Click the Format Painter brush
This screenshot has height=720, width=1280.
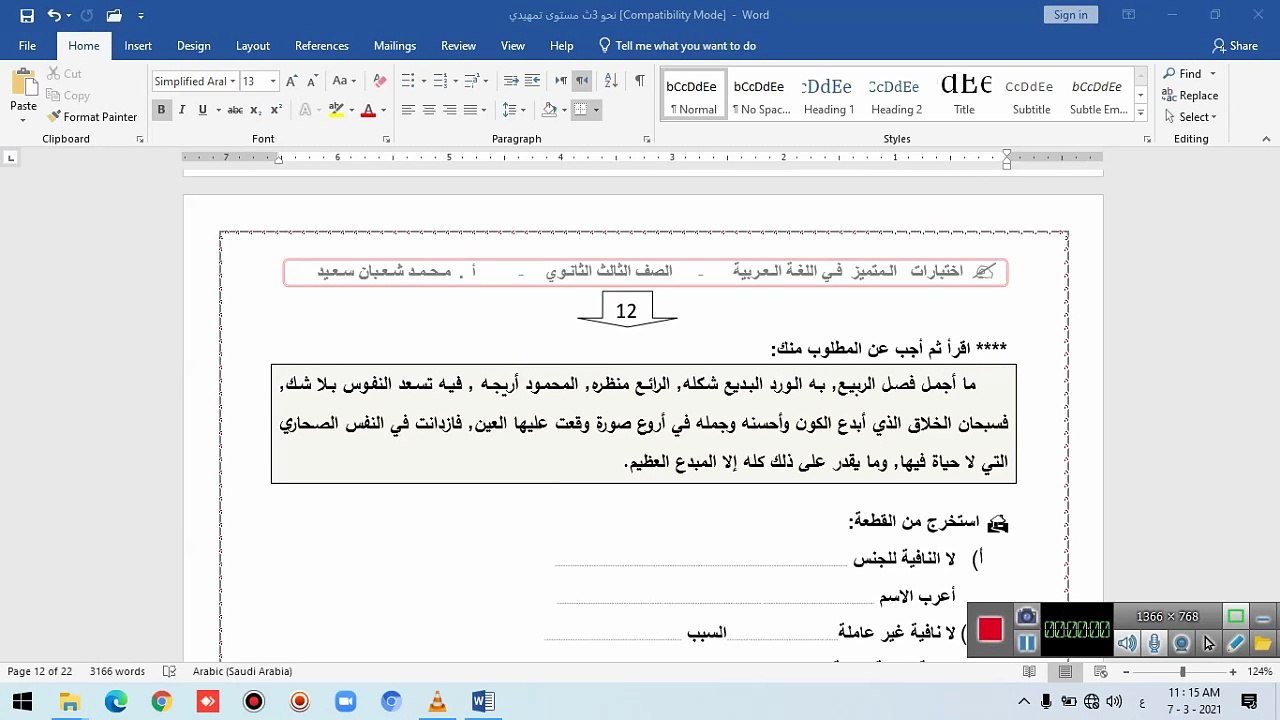tap(92, 117)
